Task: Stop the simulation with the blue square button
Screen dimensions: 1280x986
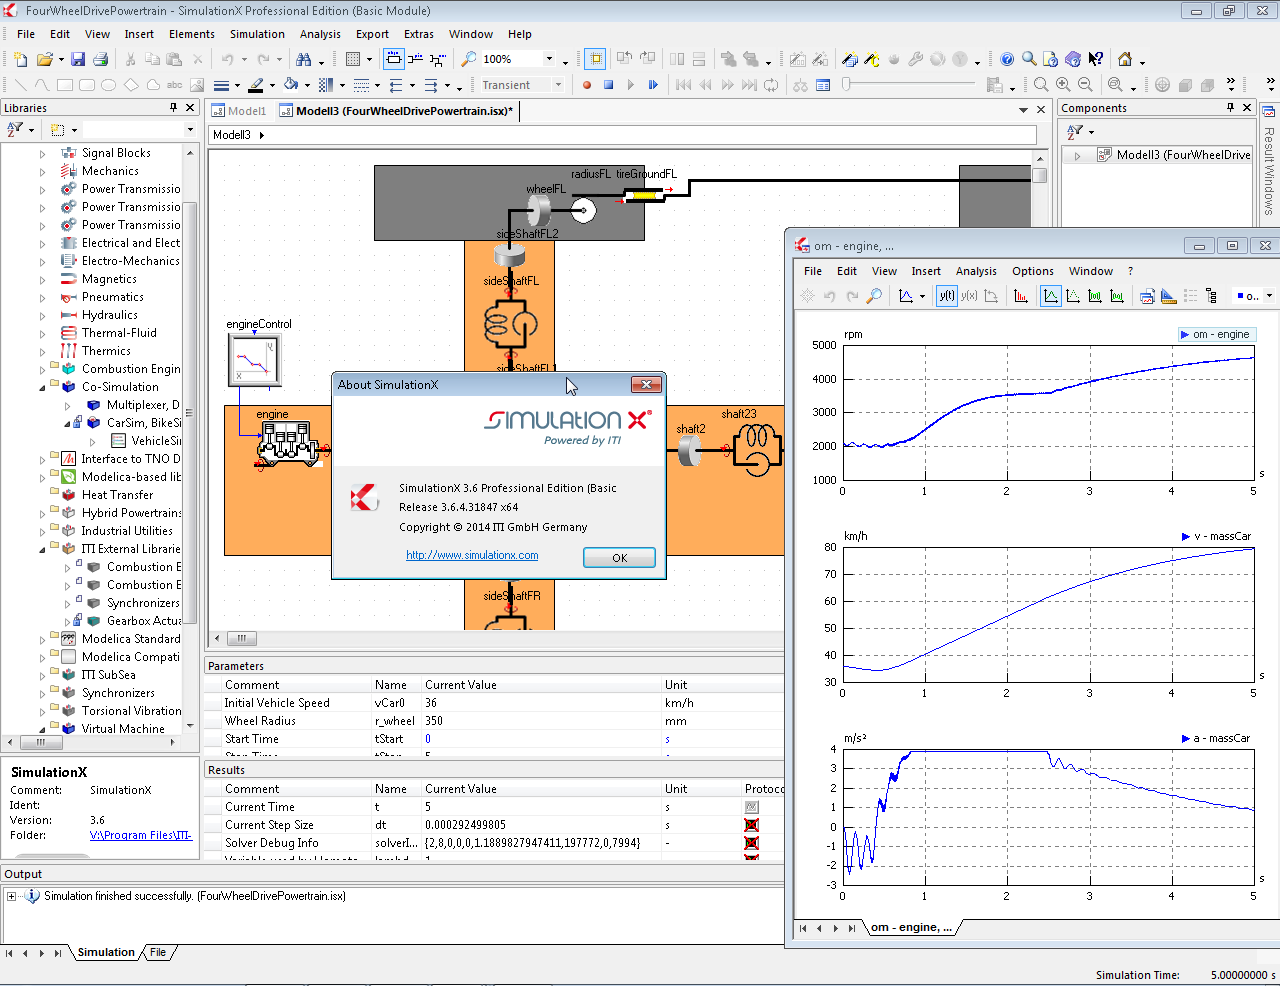Action: (x=608, y=85)
